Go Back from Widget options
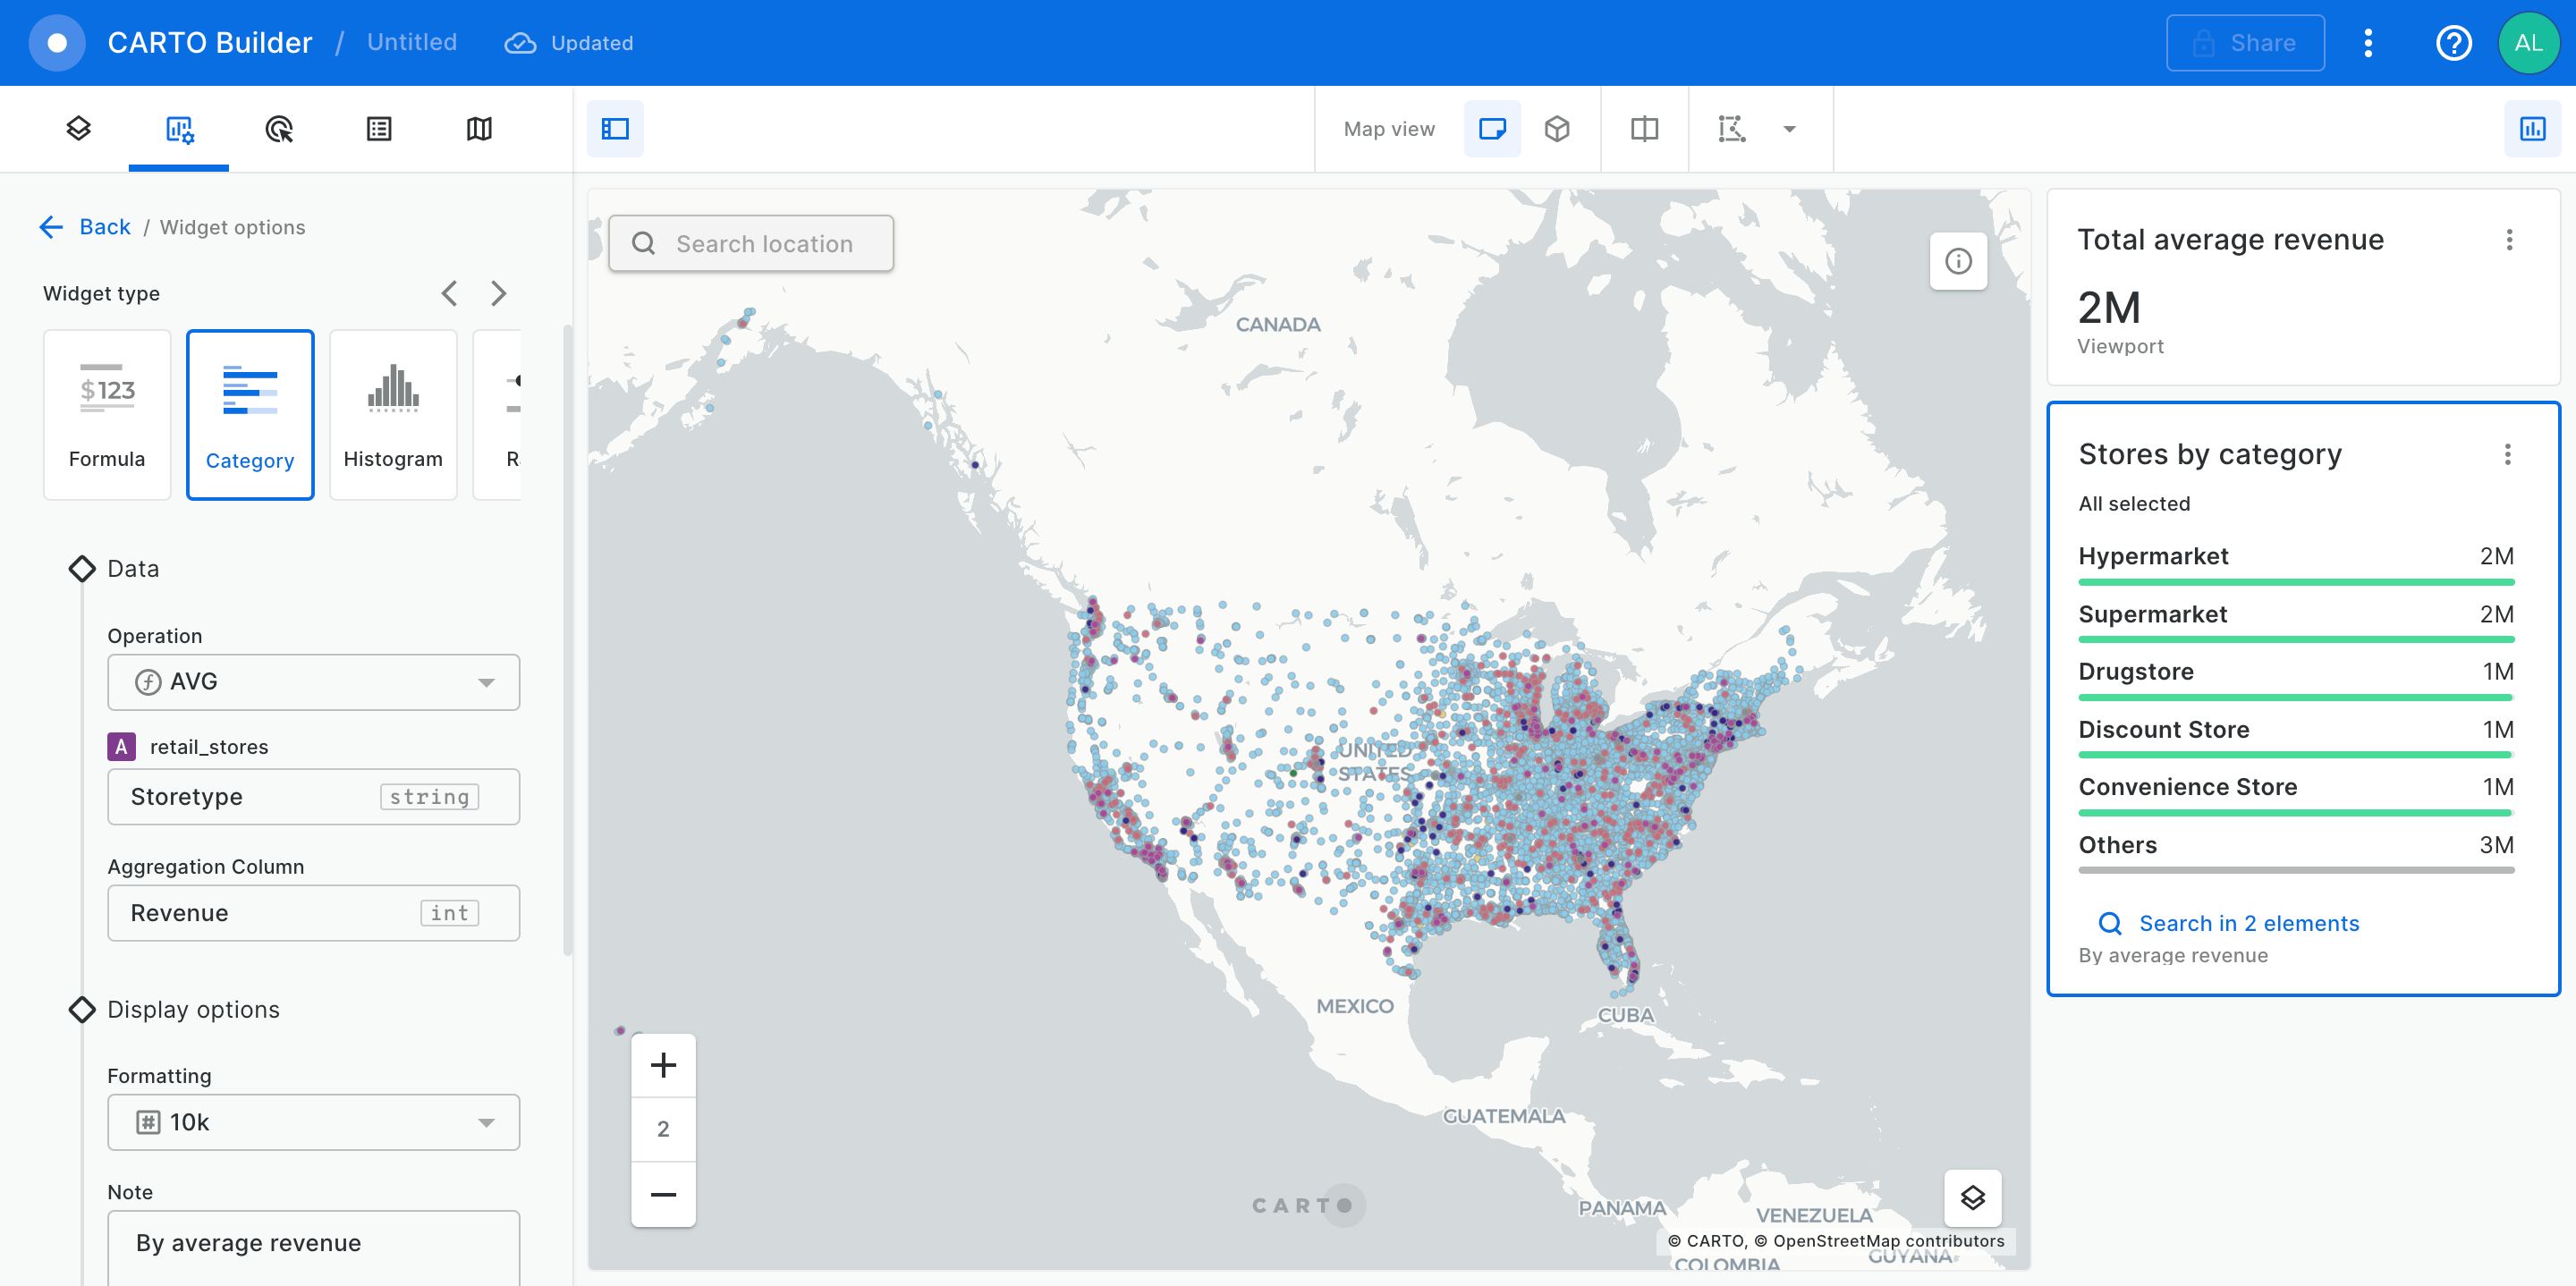 pos(105,227)
